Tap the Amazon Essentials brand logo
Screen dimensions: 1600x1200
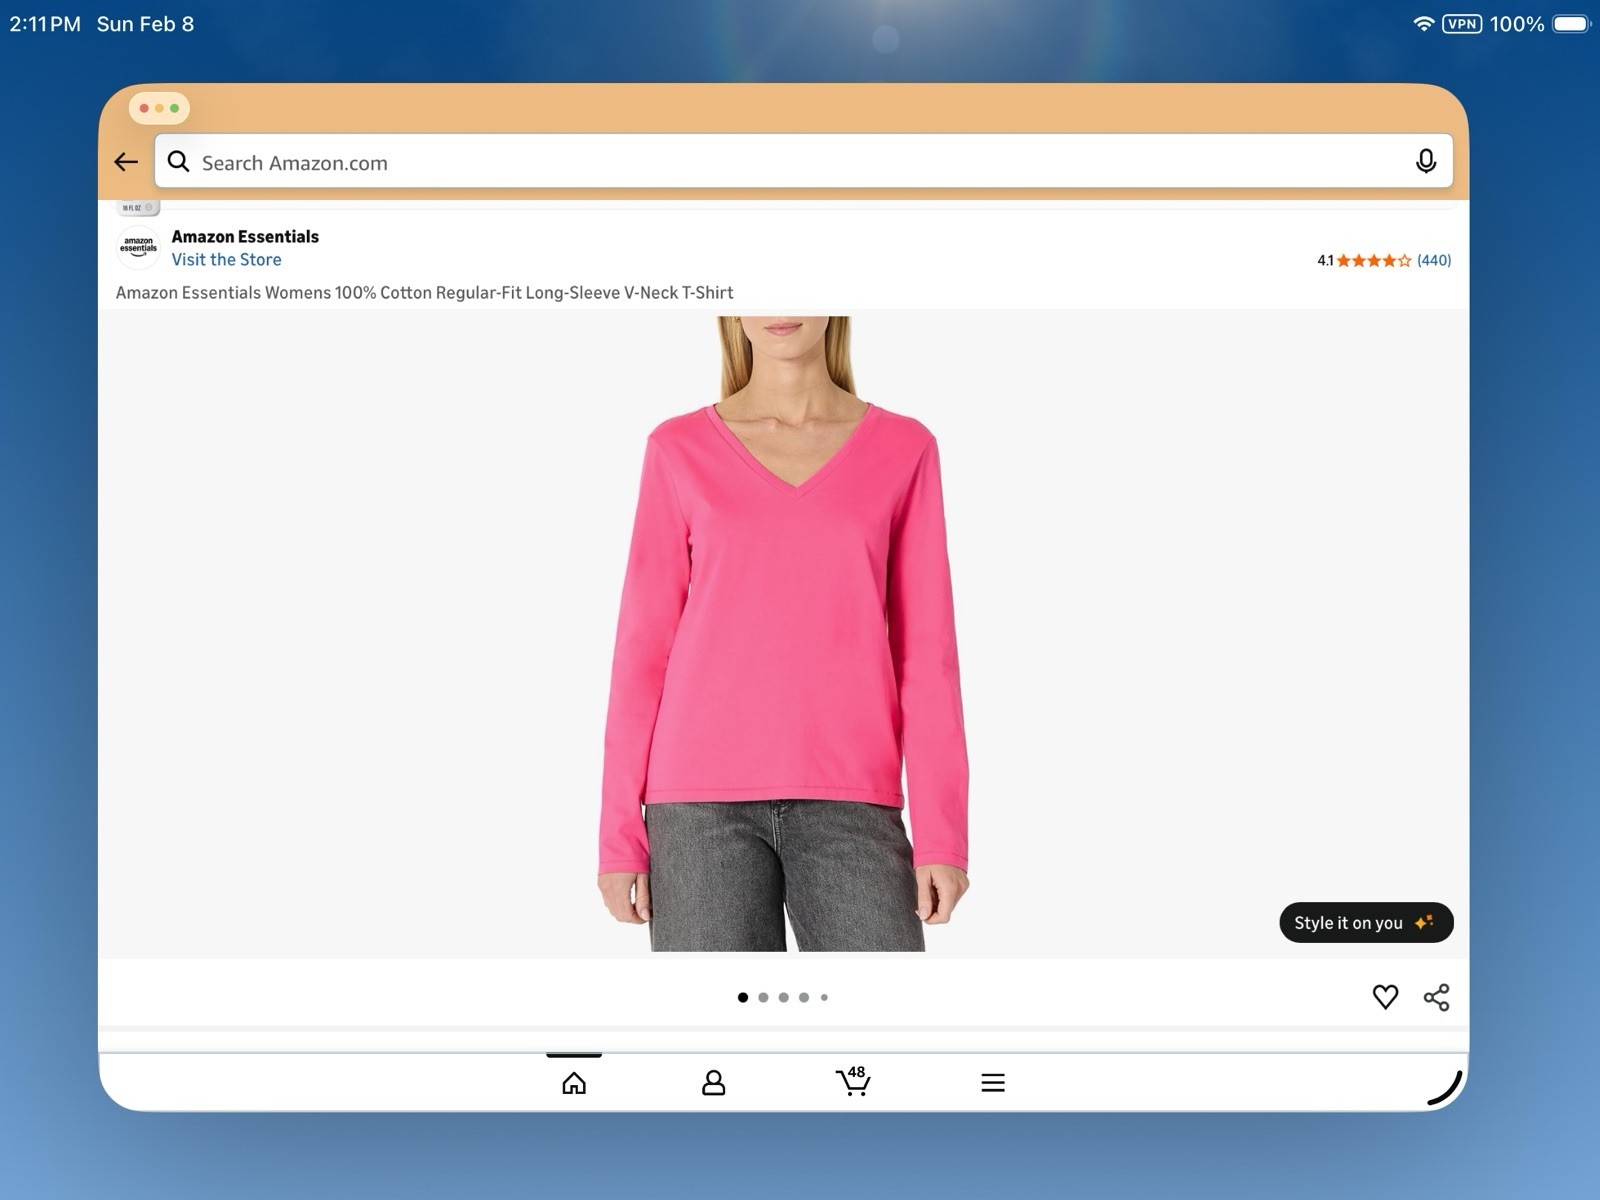[137, 247]
